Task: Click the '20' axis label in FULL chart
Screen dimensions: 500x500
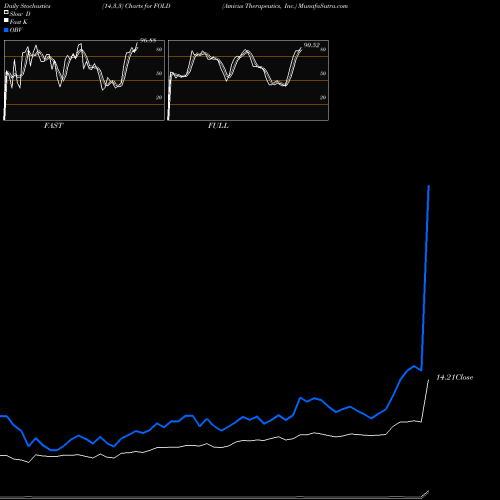Action: coord(323,97)
